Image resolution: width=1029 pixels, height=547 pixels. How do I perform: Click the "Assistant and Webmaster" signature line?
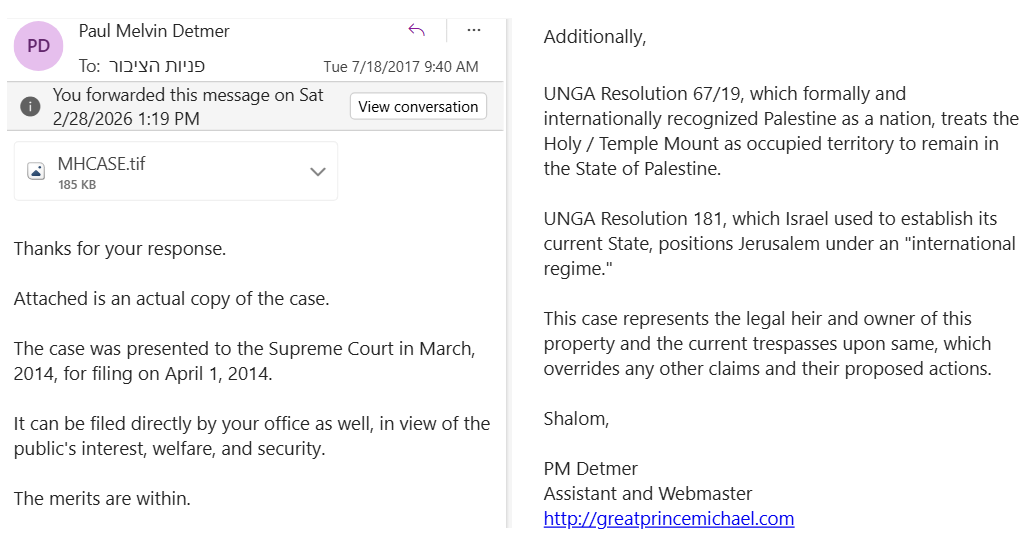(x=648, y=493)
